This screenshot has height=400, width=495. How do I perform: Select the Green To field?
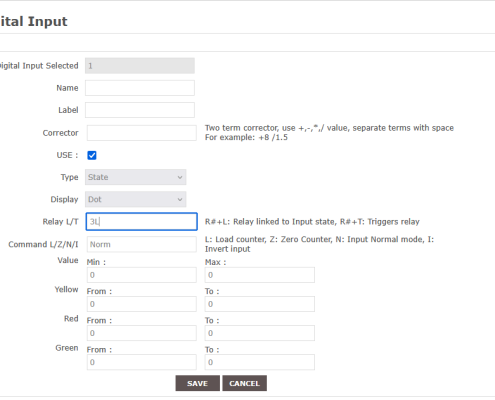pyautogui.click(x=260, y=362)
